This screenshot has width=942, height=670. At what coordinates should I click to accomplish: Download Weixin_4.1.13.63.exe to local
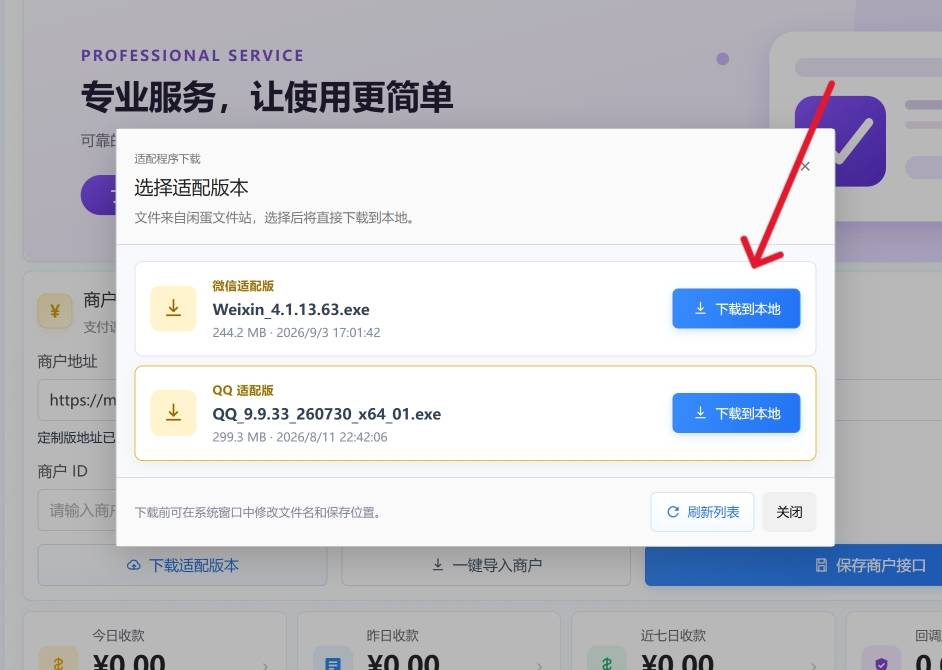pos(736,309)
